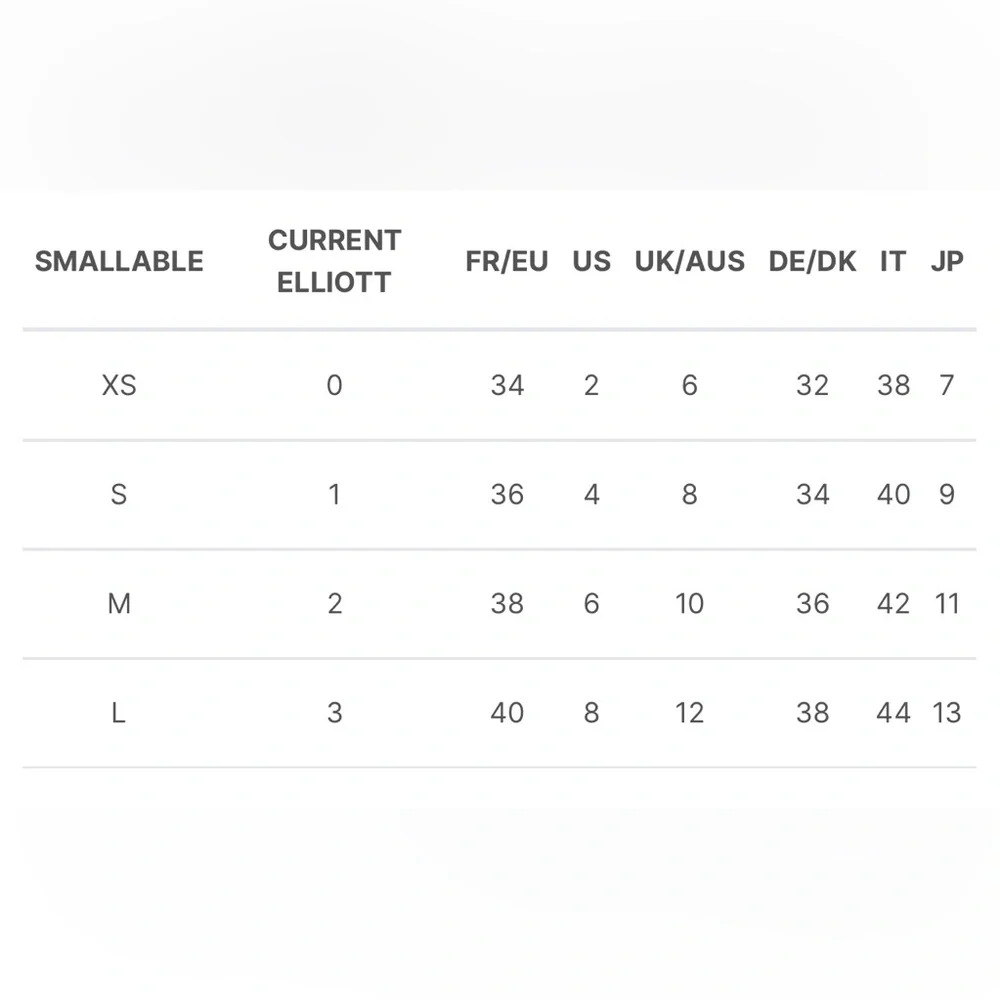Screen dimensions: 1000x1000
Task: Click Current Elliott size 0 cell
Action: 334,385
